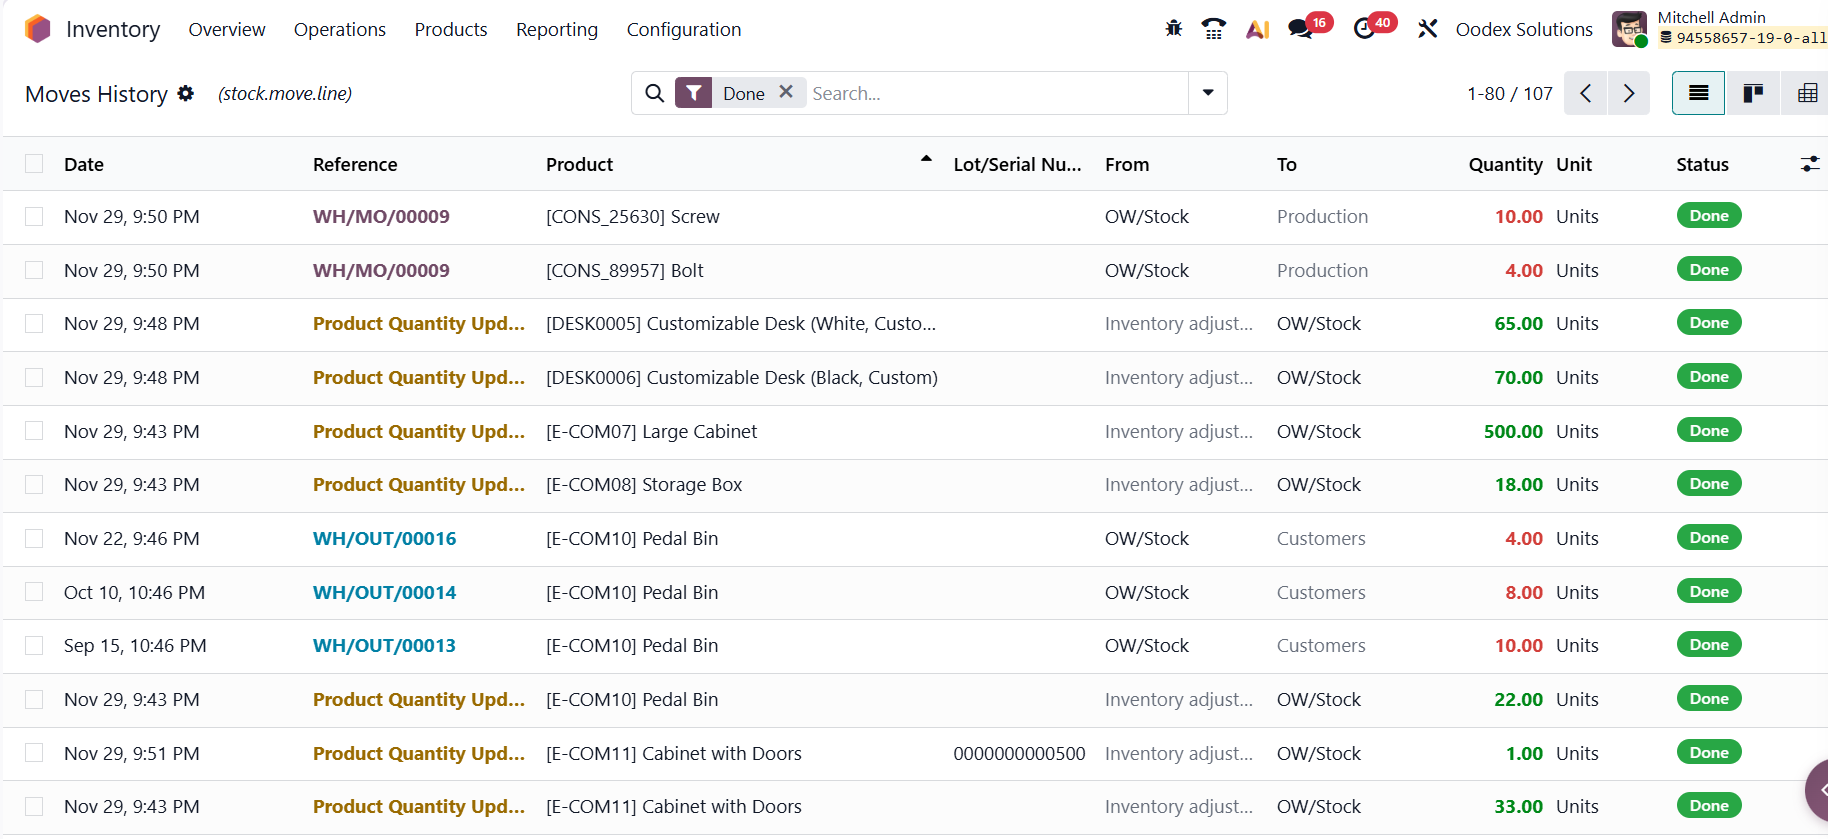Open the Oodex Solutions company switcher
Viewport: 1828px width, 839px height.
pyautogui.click(x=1523, y=29)
